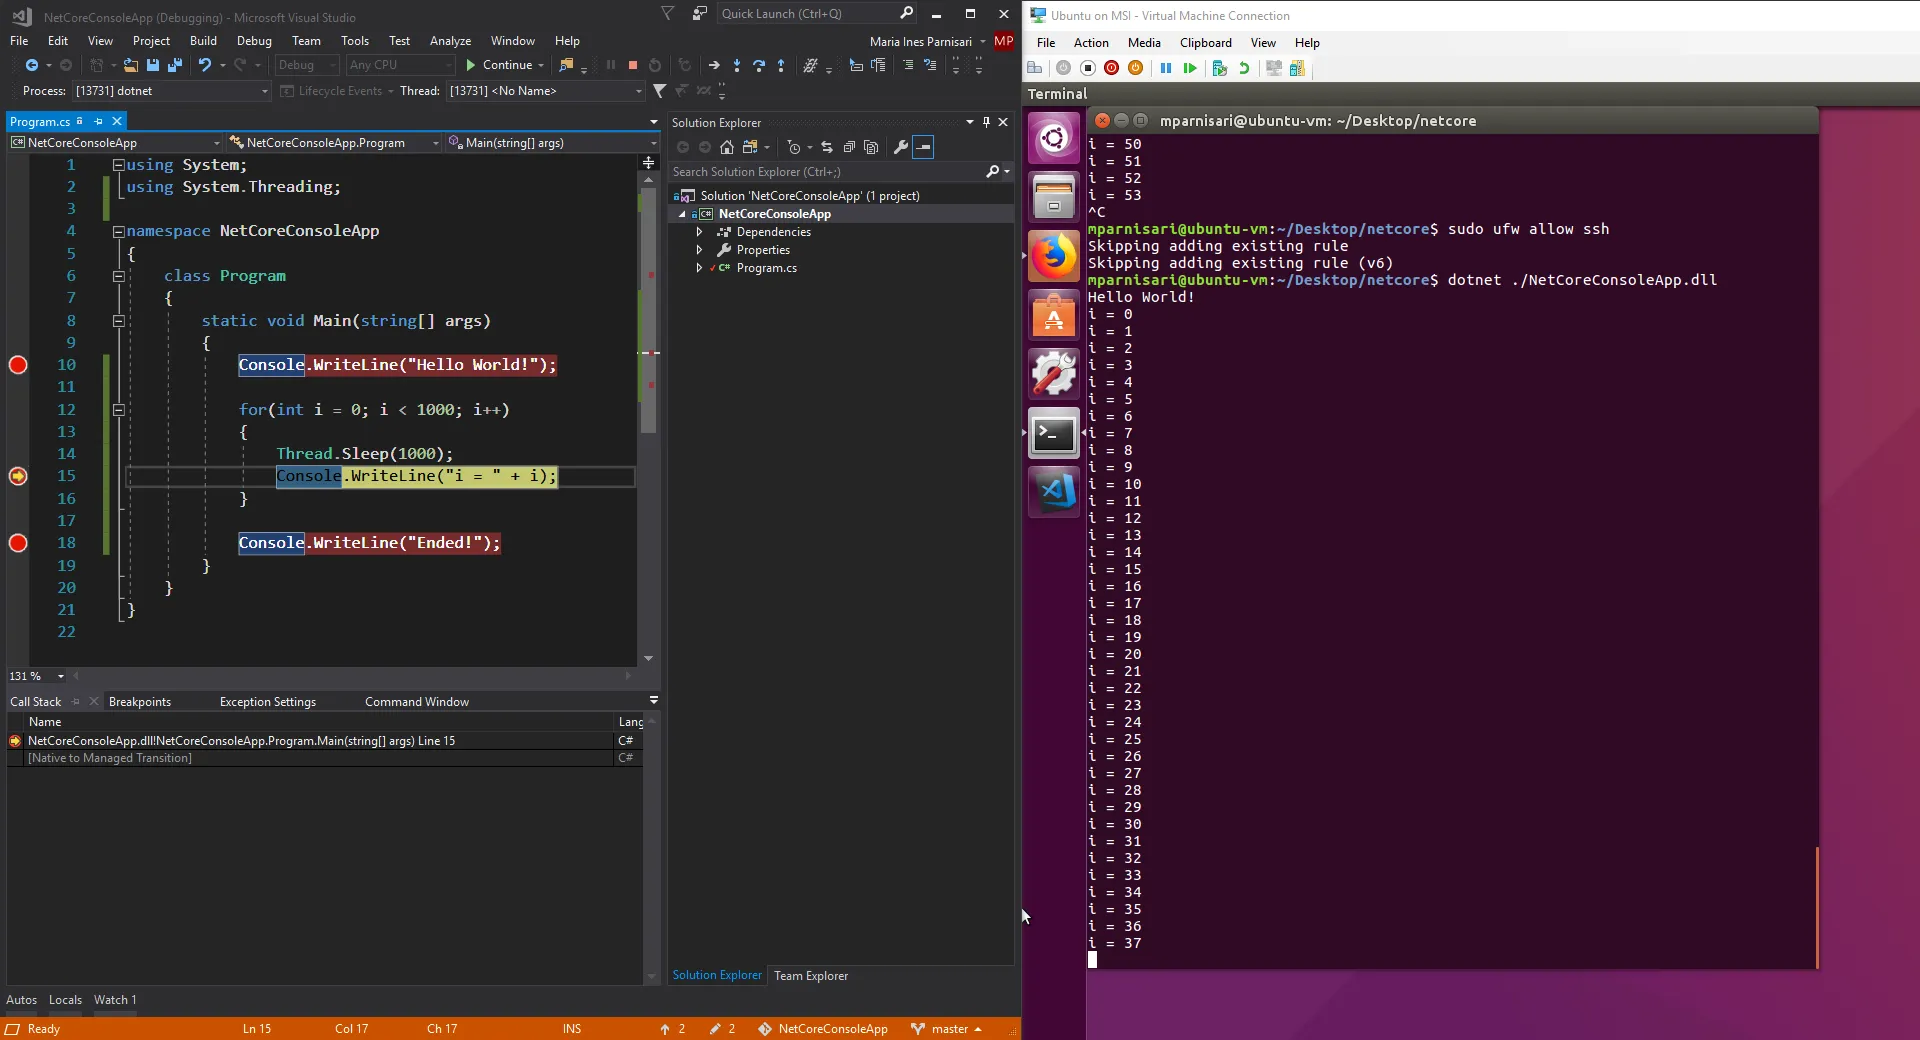The image size is (1920, 1040).
Task: Click the Save file icon
Action: pos(153,65)
